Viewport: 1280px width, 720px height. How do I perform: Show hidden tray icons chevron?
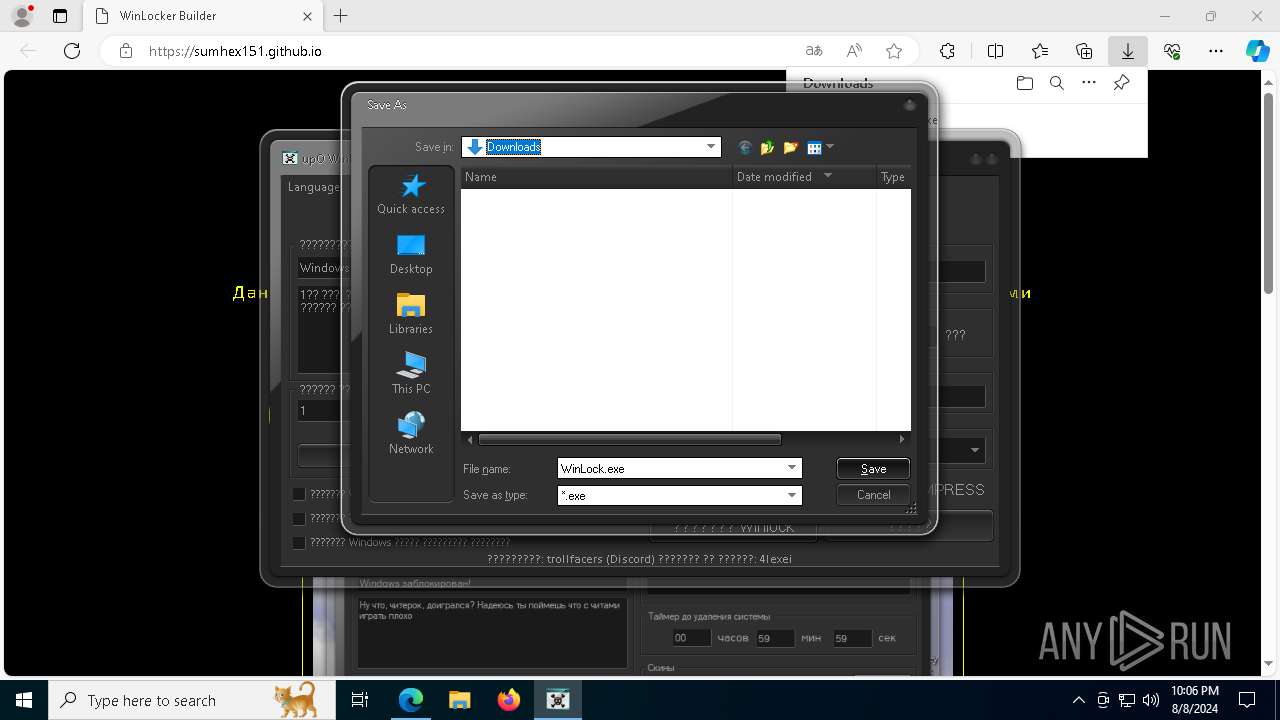(x=1078, y=700)
